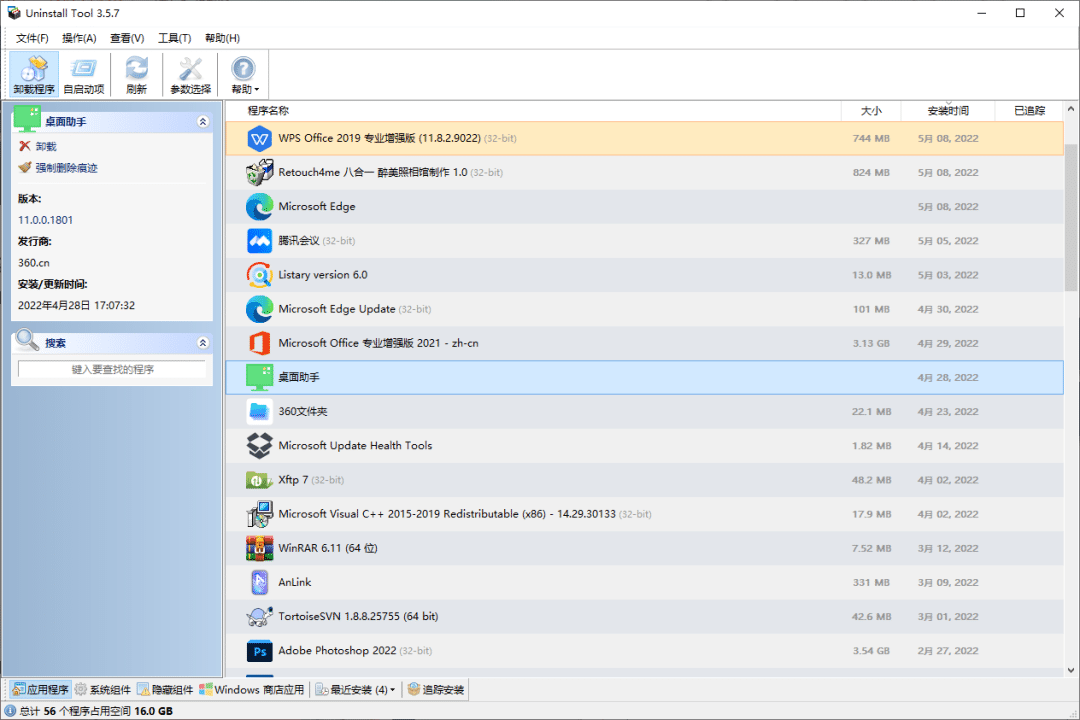Screen dimensions: 1080x720
Task: Click the program list scroll up arrow
Action: point(1071,109)
